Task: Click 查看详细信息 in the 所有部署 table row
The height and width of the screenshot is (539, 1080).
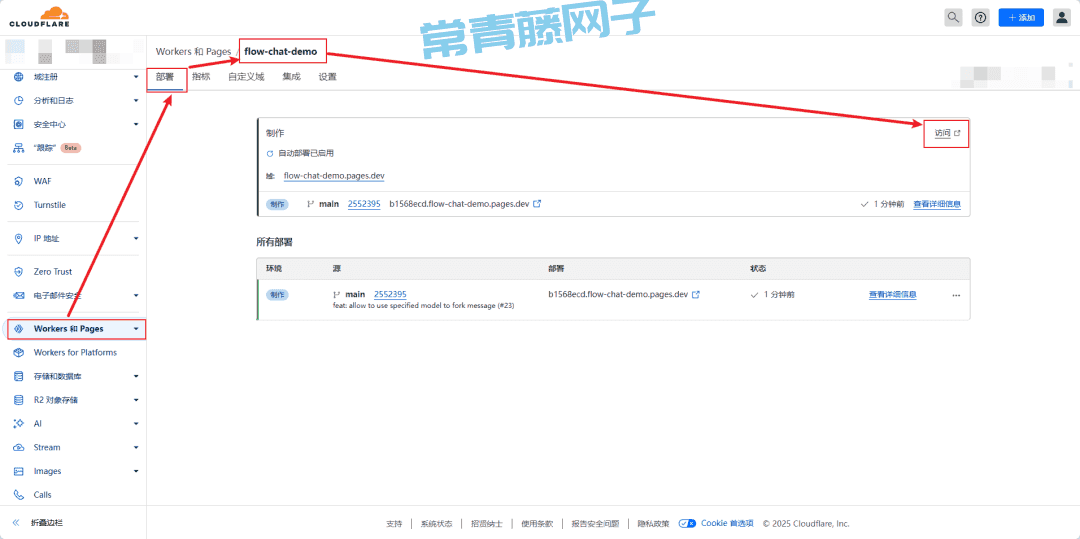Action: [x=893, y=295]
